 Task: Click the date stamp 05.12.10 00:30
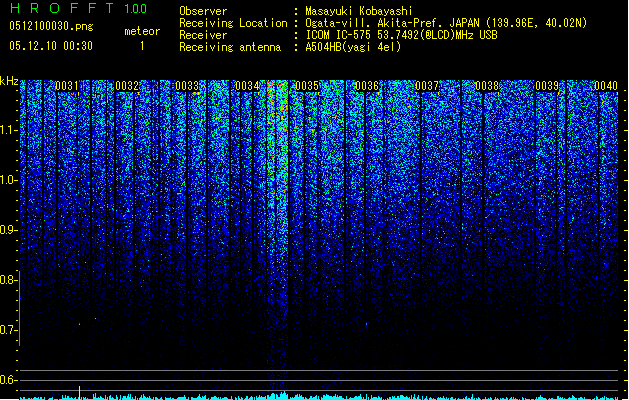tap(51, 46)
